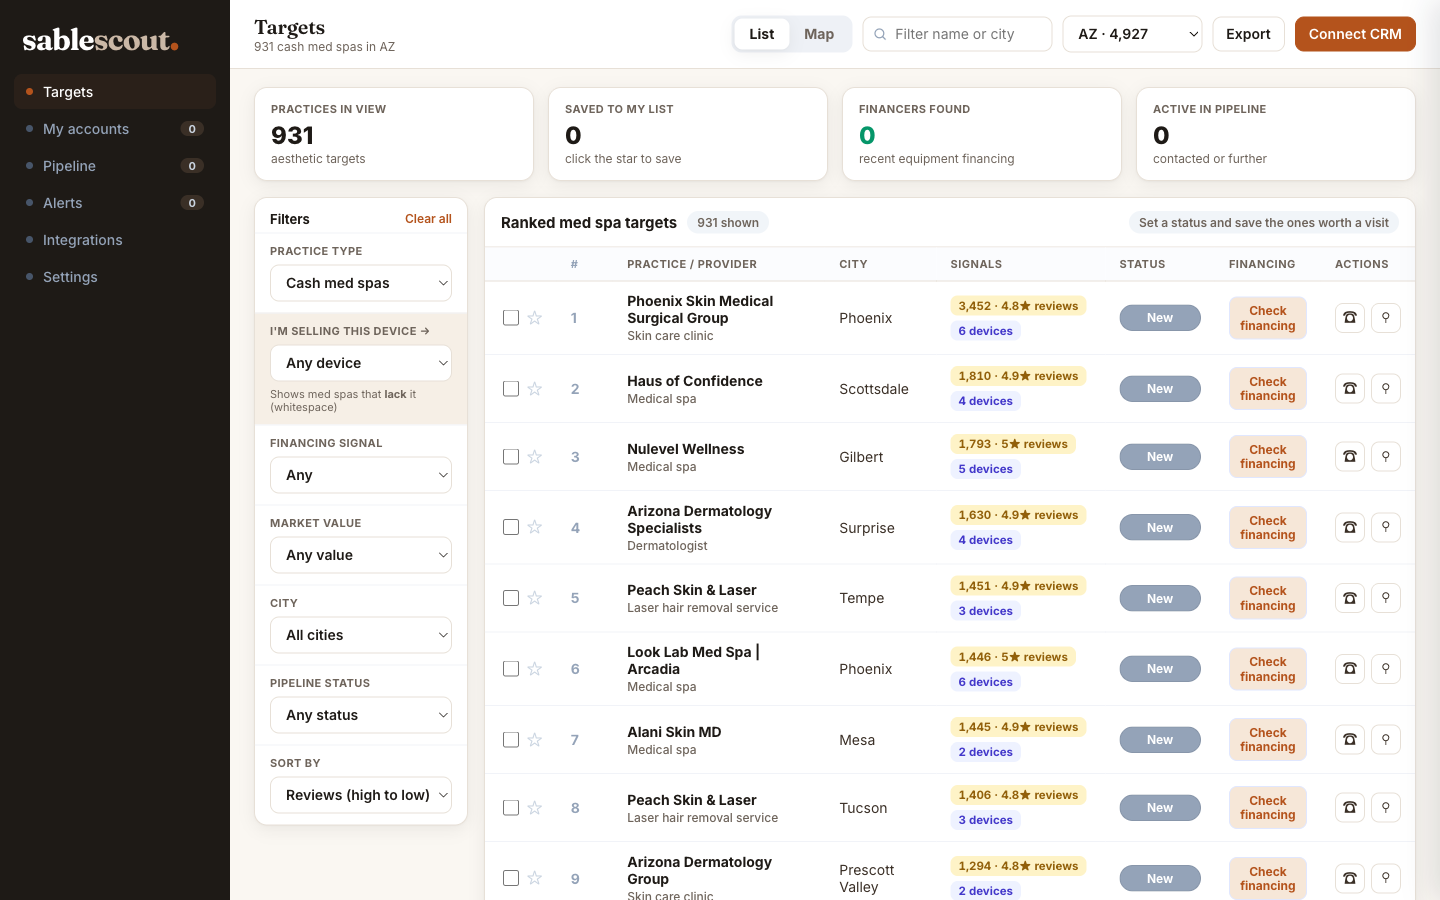Star Arizona Dermatology Specialists in Surprise
Image resolution: width=1440 pixels, height=900 pixels.
click(535, 527)
